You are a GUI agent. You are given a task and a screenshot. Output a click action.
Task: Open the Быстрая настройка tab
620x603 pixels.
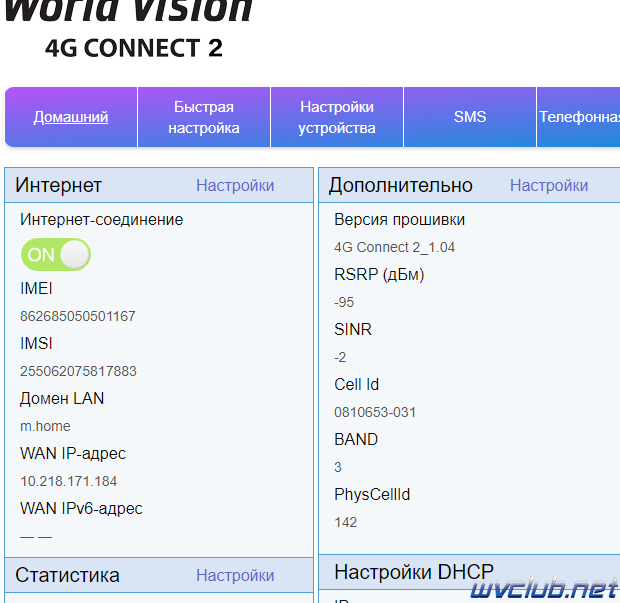[x=204, y=117]
